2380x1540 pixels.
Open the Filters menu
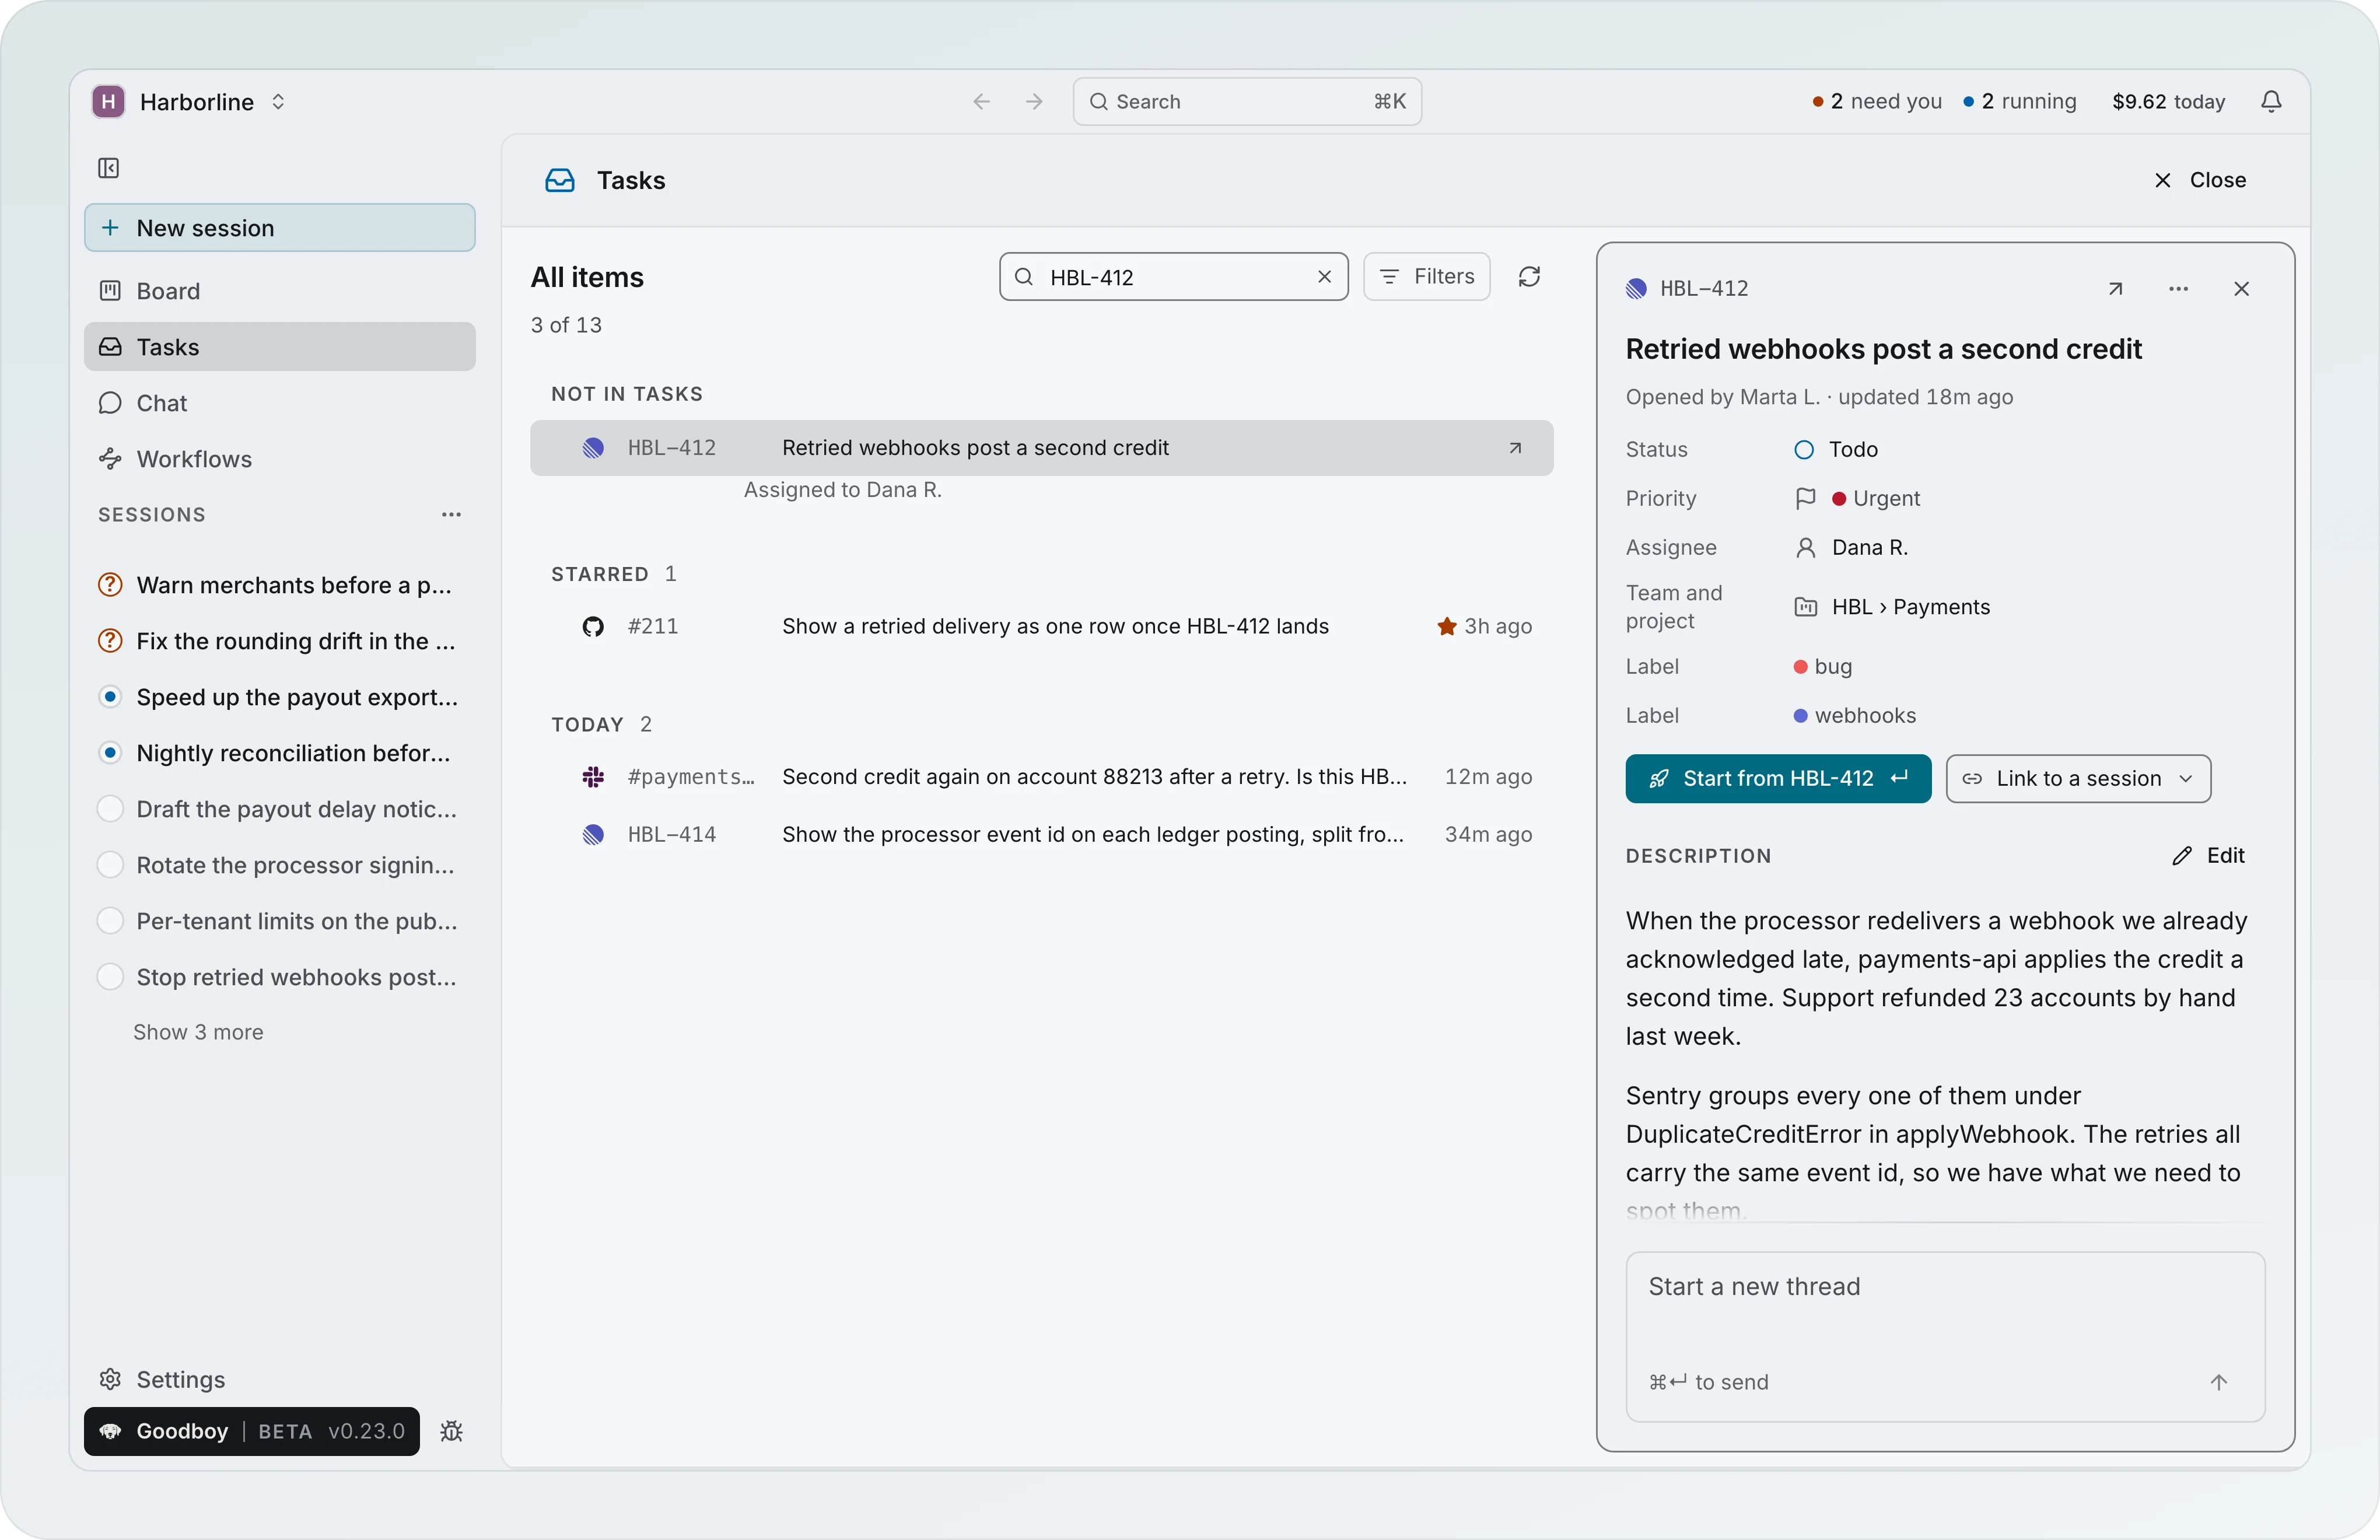pos(1426,277)
